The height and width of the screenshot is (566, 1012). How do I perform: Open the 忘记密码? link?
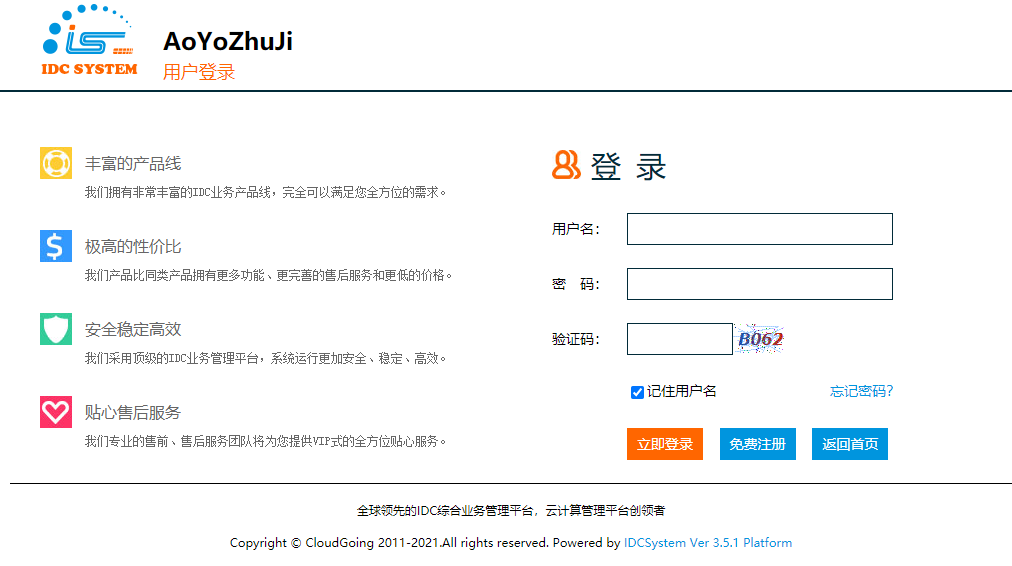point(861,391)
